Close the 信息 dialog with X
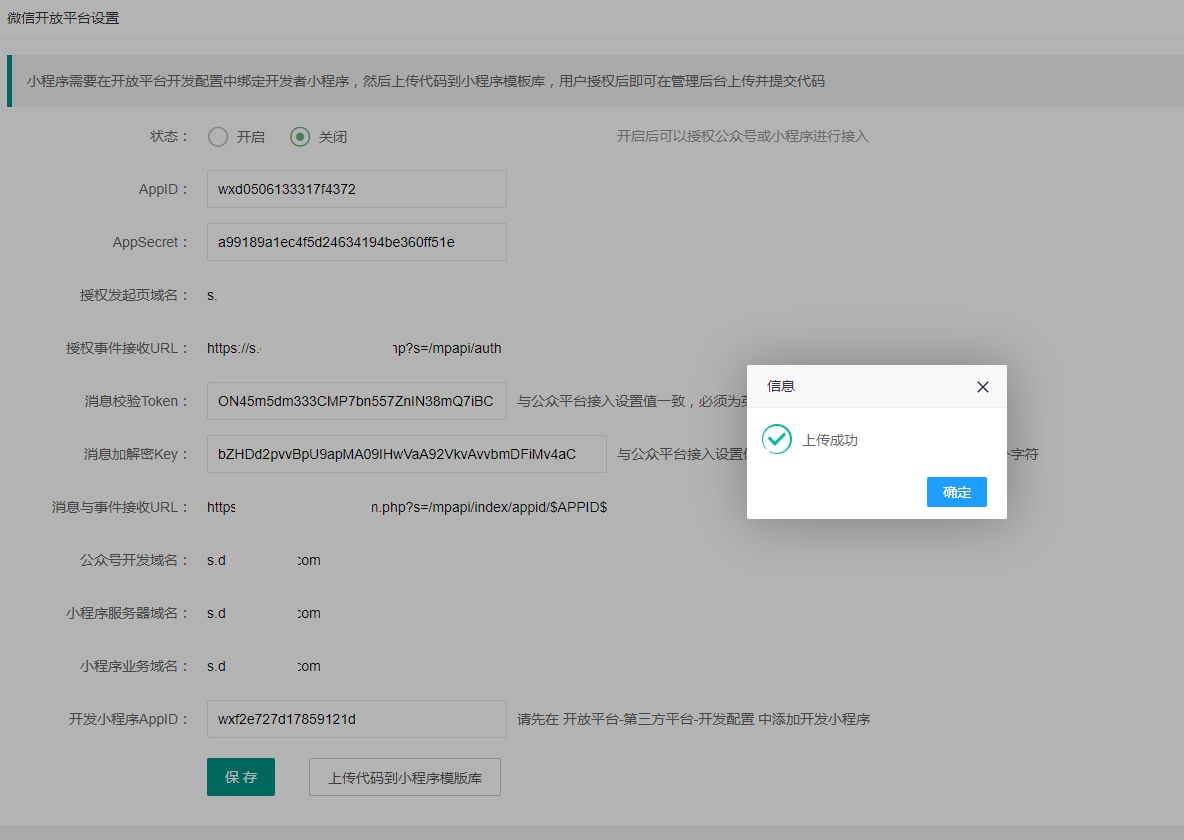Image resolution: width=1184 pixels, height=840 pixels. pos(982,387)
